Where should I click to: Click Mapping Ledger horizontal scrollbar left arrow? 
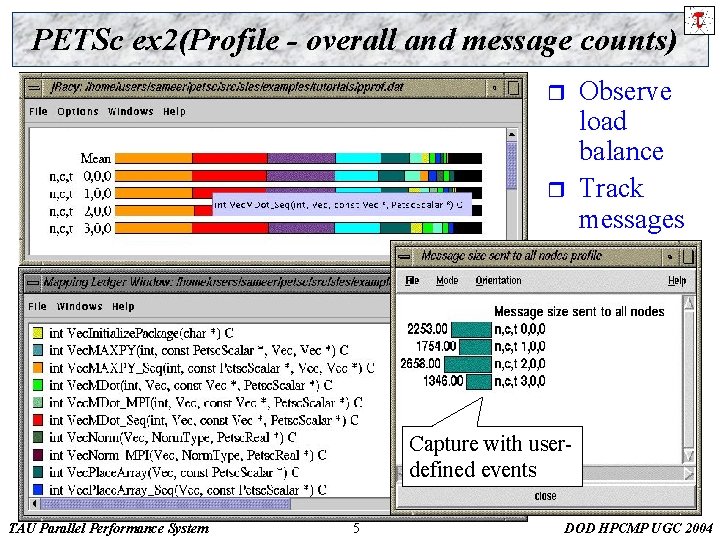click(x=34, y=504)
